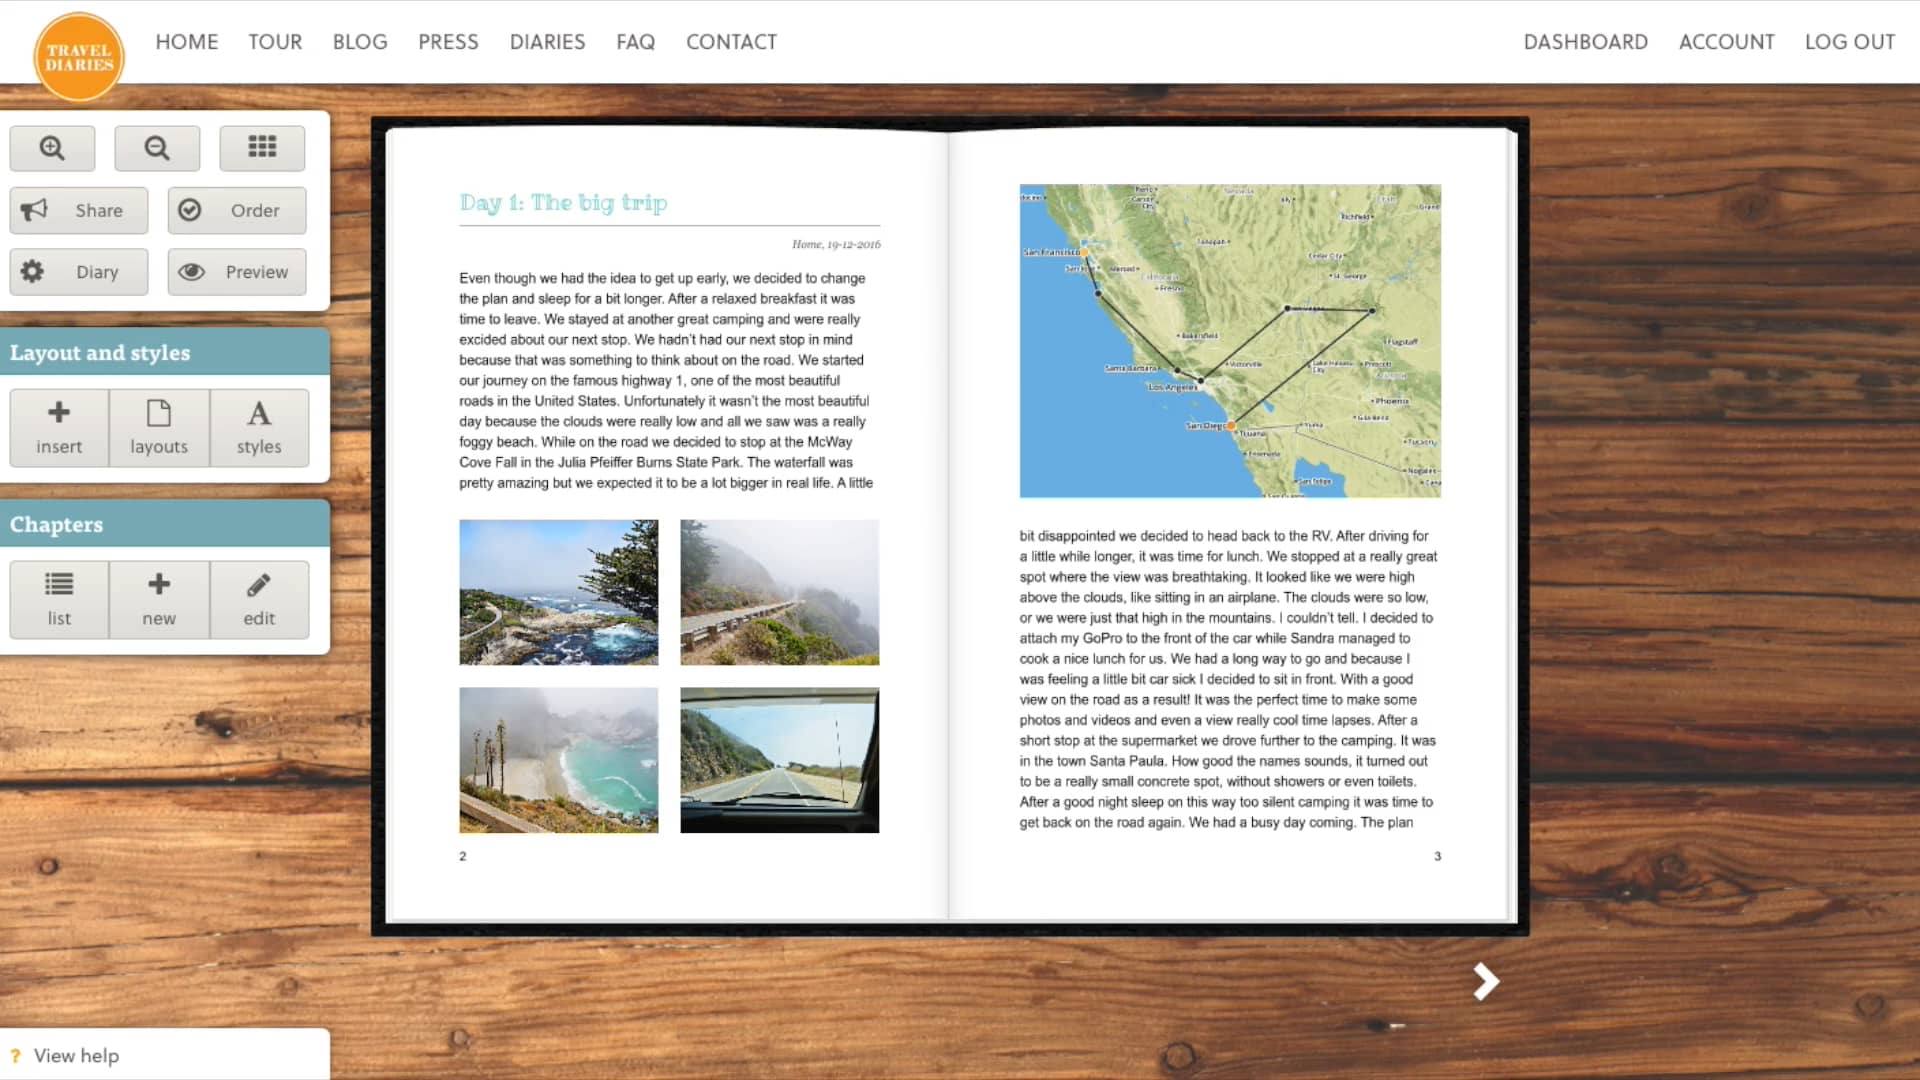Open the grid overview icon

coord(261,147)
